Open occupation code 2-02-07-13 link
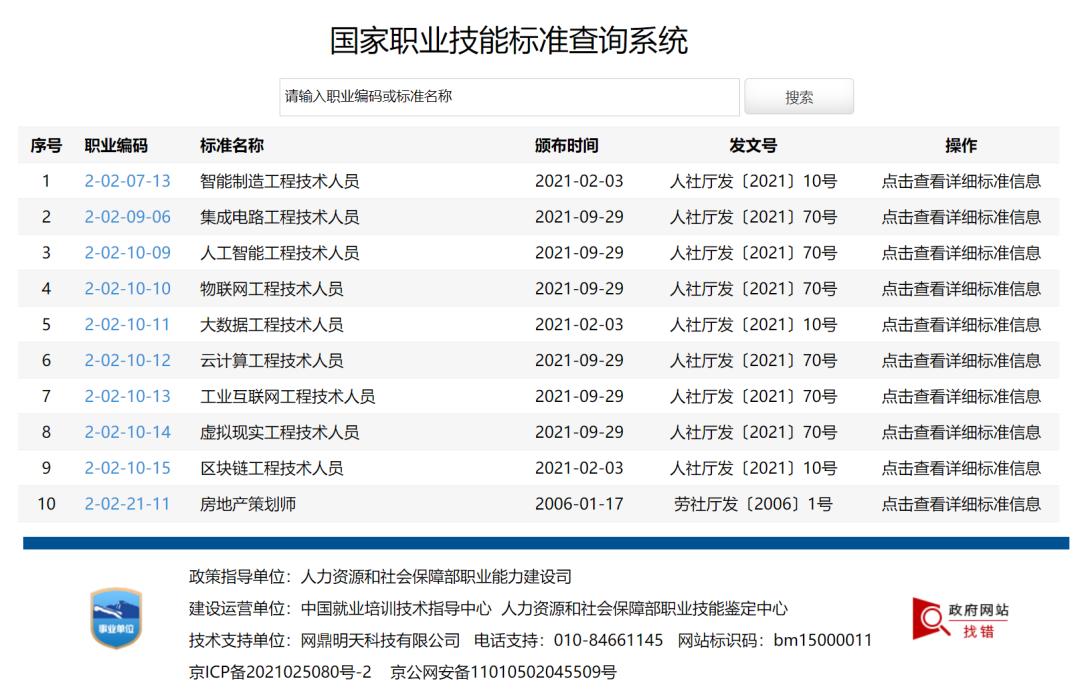1080x683 pixels. pos(127,181)
